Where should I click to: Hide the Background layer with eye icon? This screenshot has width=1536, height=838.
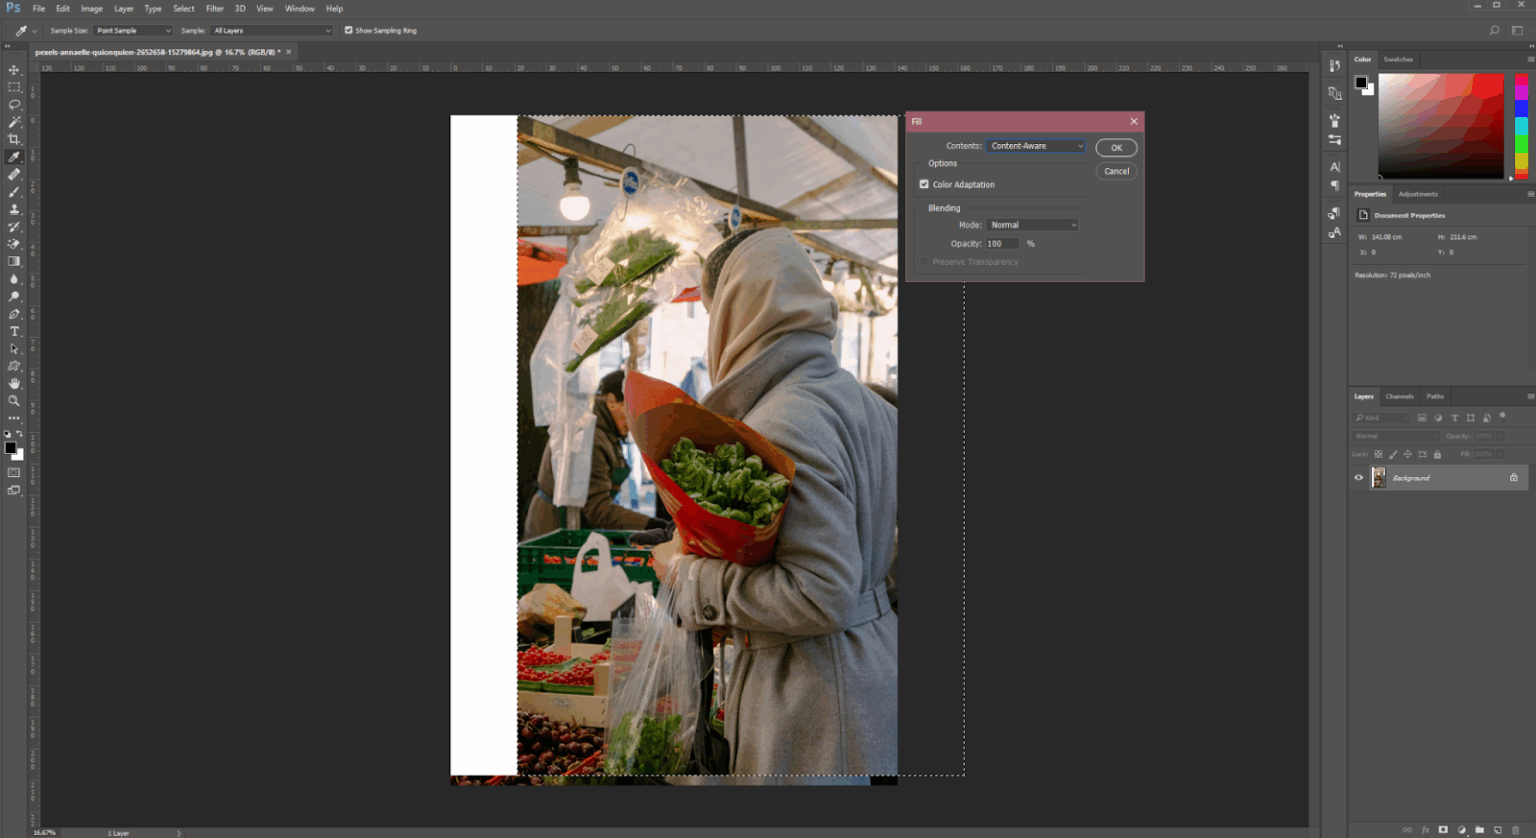[1358, 478]
